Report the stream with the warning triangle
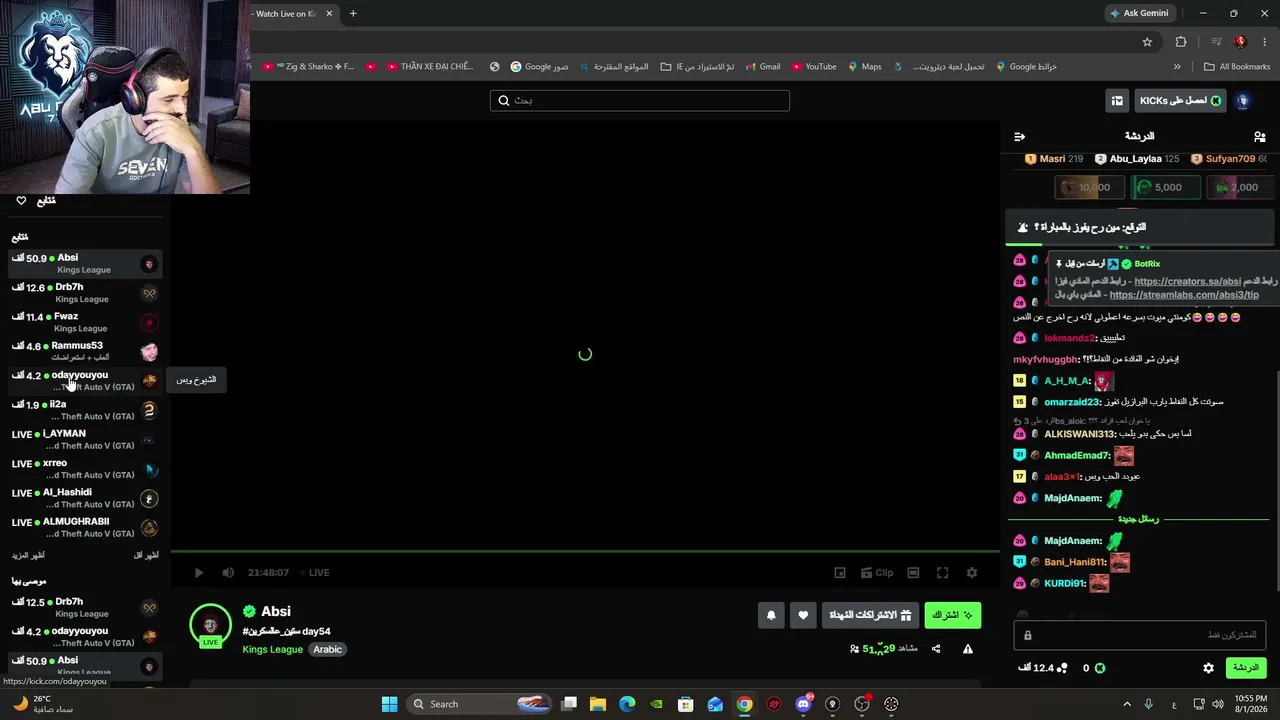The height and width of the screenshot is (720, 1280). point(968,649)
